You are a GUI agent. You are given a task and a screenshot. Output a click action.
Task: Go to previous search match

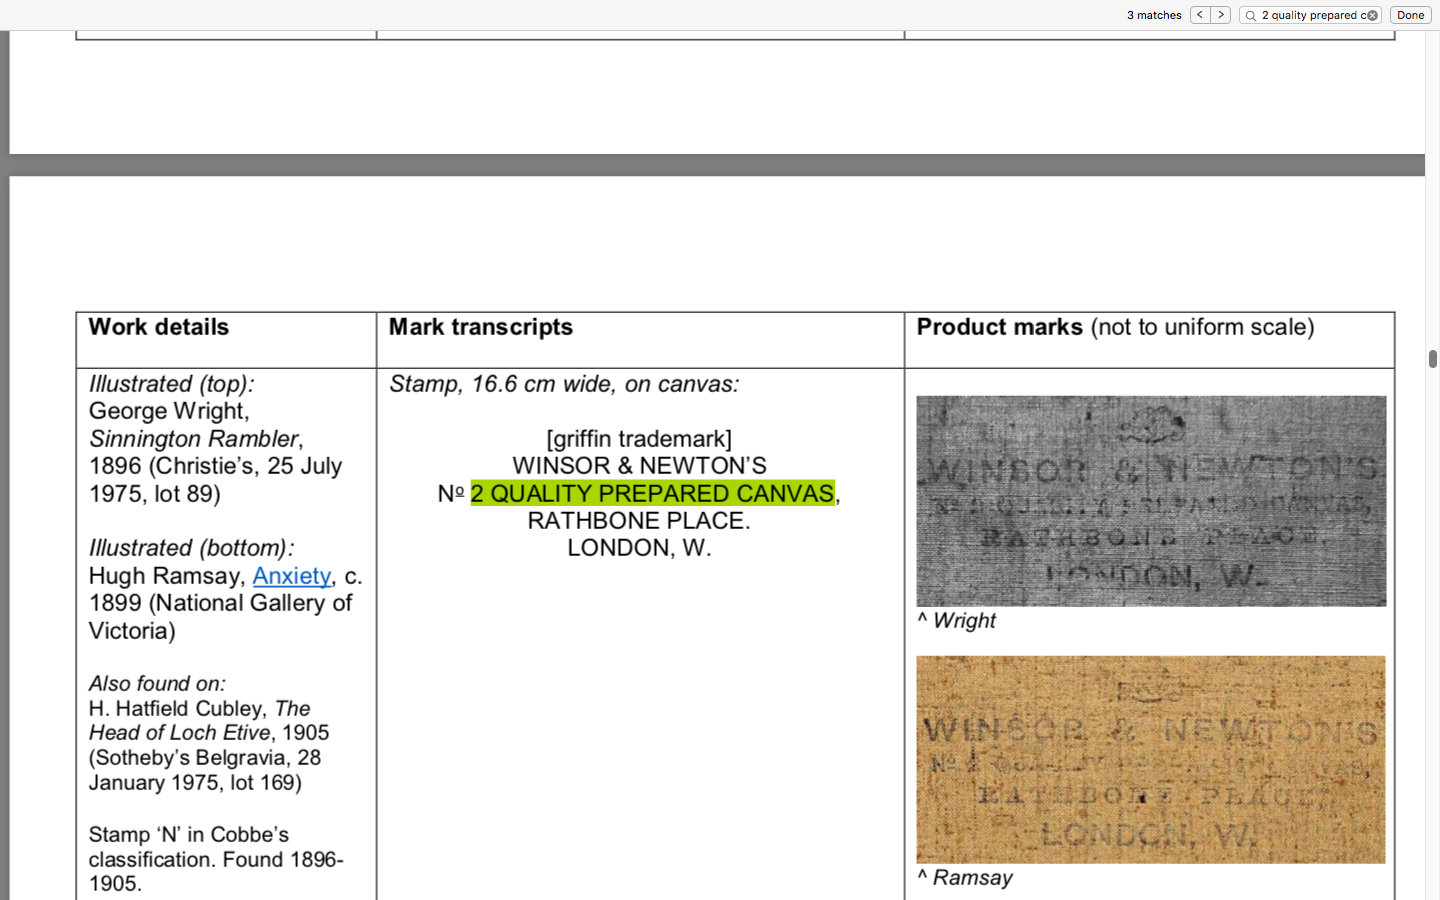click(1200, 15)
